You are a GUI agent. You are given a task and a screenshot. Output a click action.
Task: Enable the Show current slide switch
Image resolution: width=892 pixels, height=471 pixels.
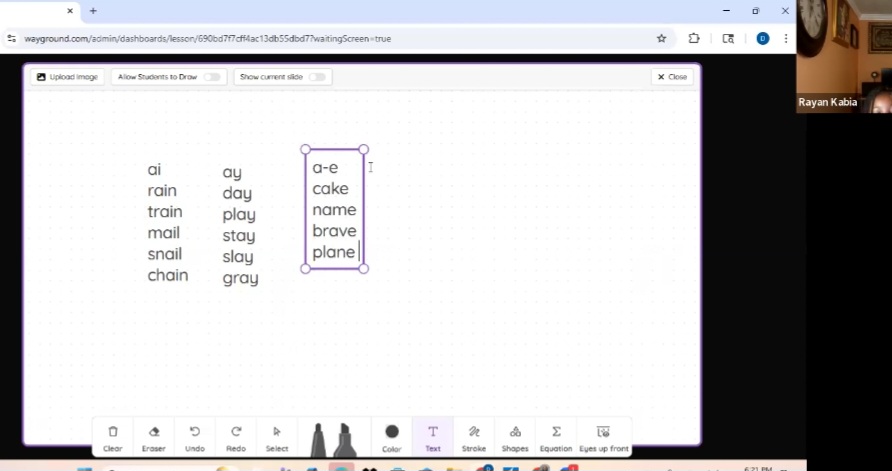point(317,77)
